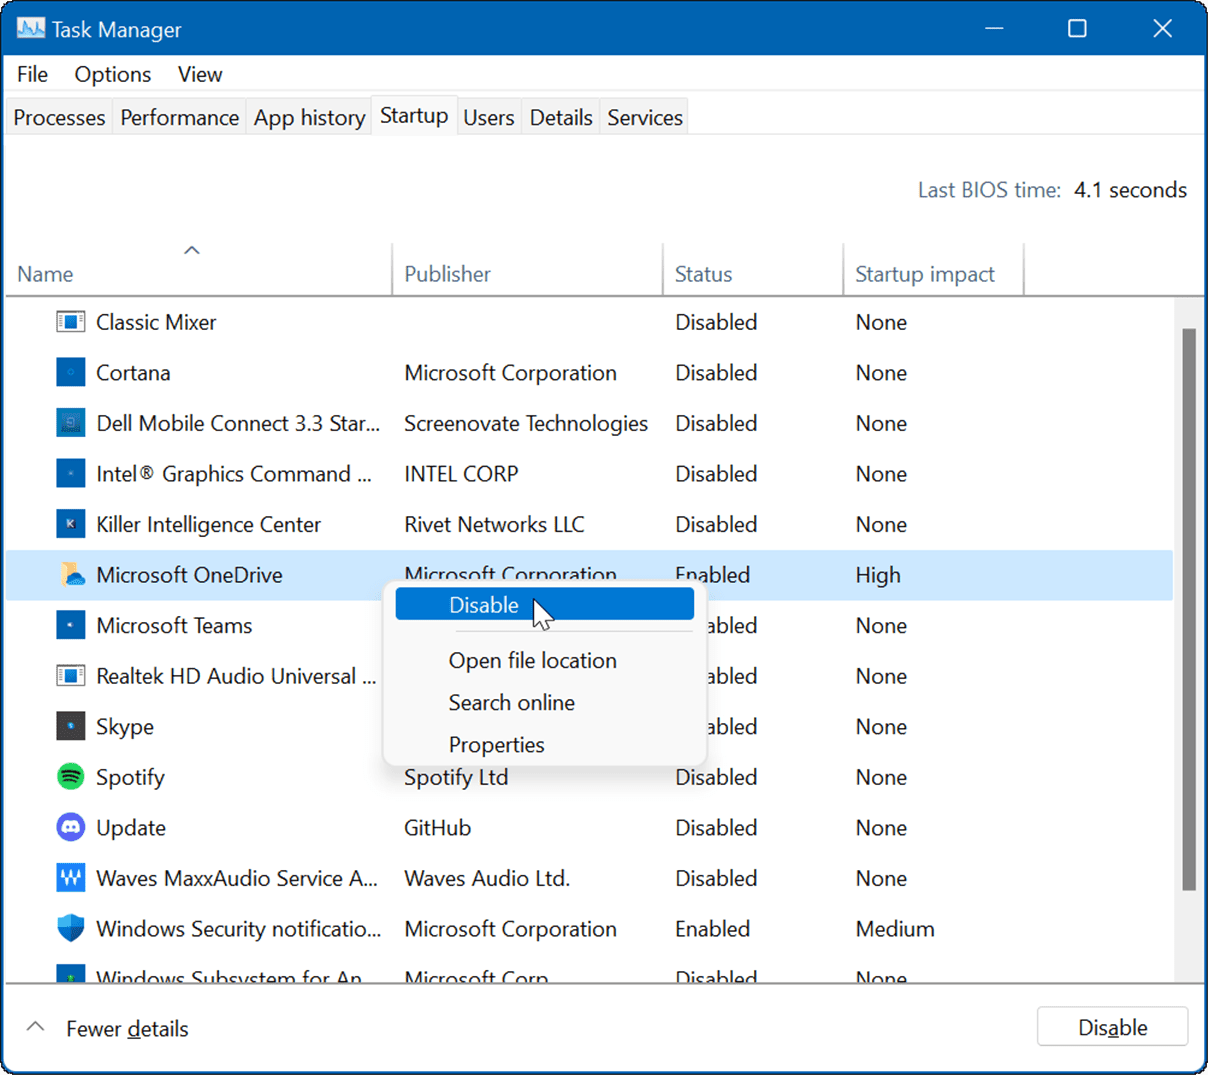Viewport: 1208px width, 1075px height.
Task: Choose Open file location from the context menu
Action: tap(532, 660)
